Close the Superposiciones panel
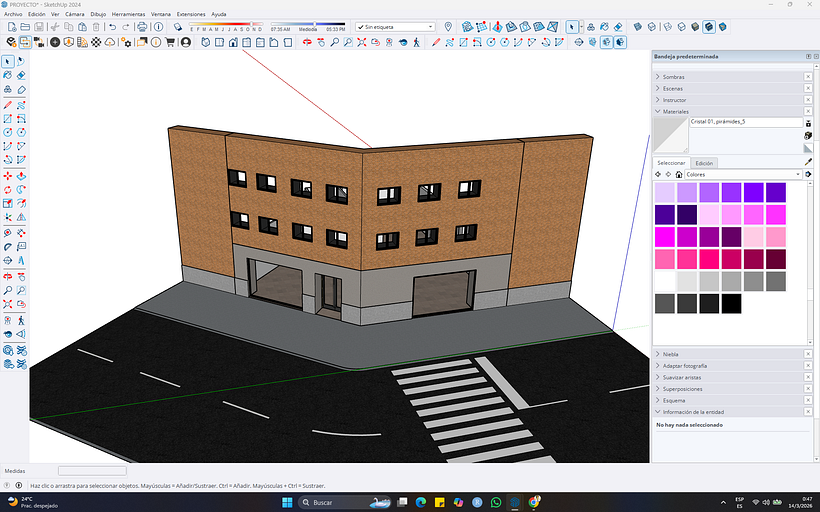 807,389
